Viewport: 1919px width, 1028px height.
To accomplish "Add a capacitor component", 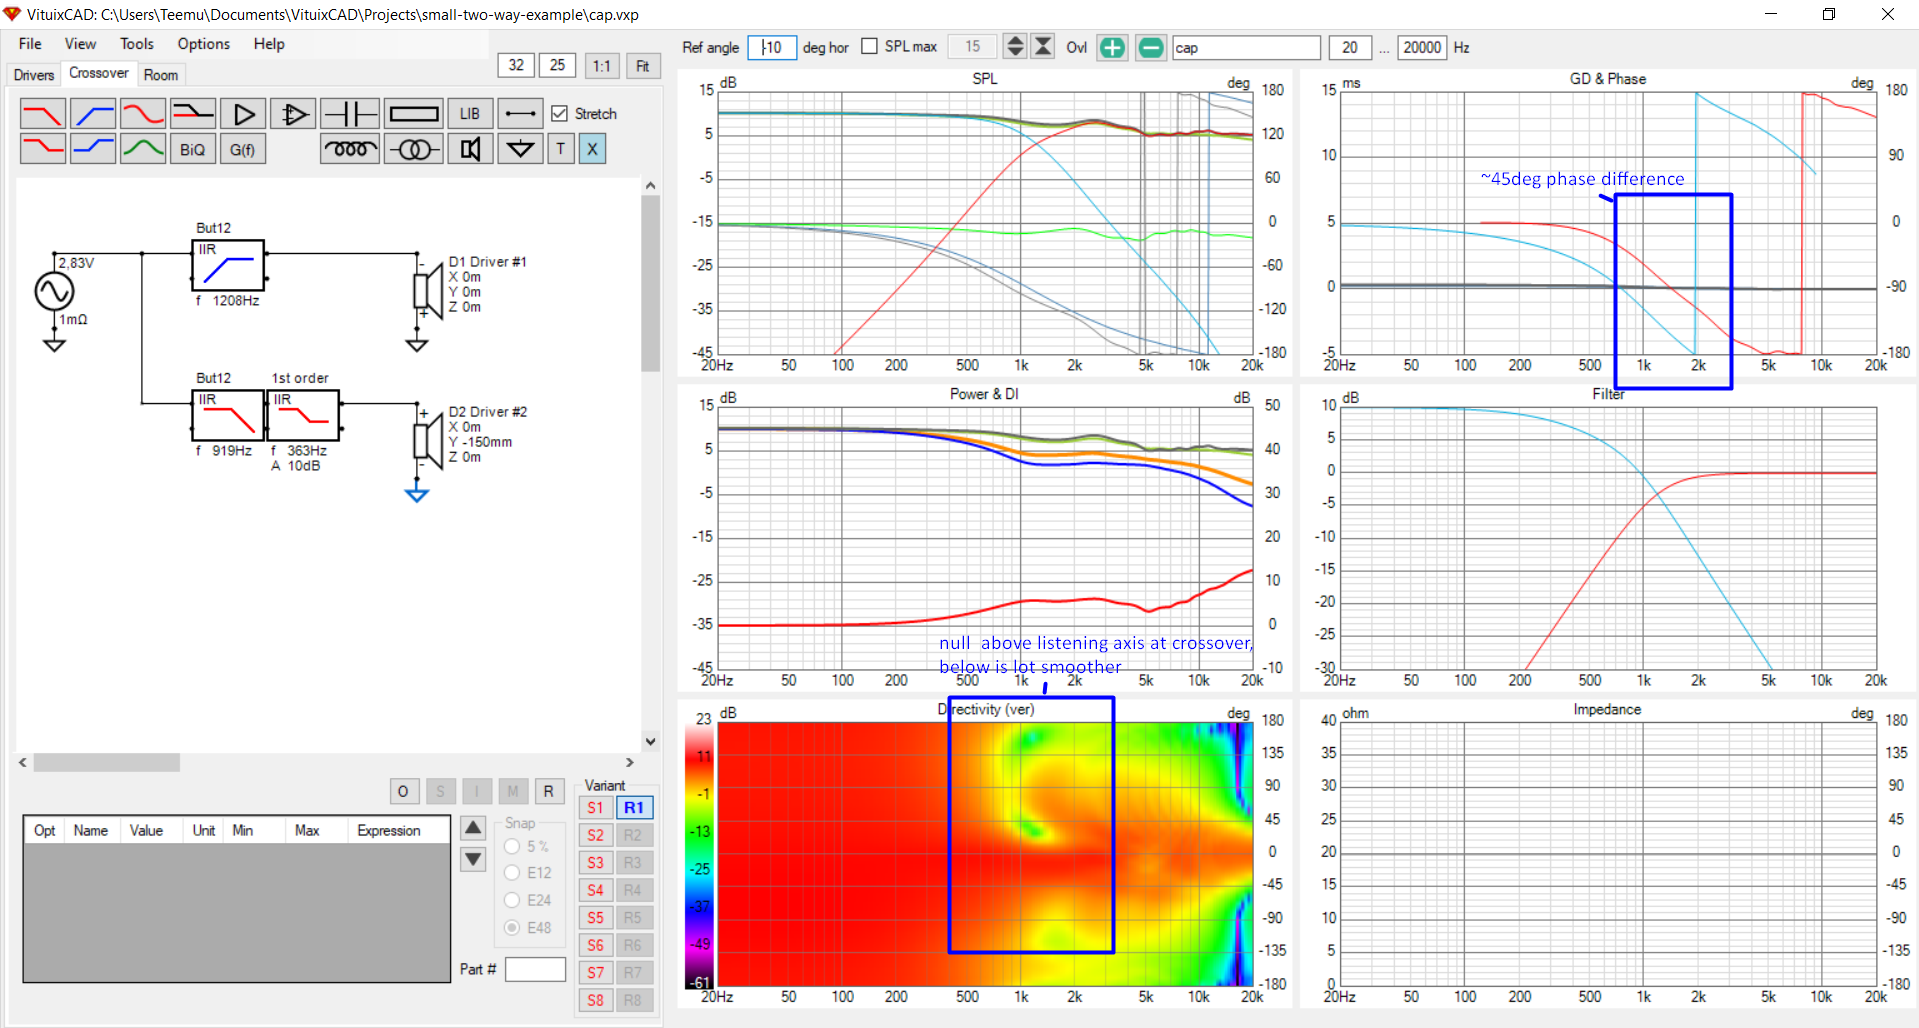I will point(350,114).
